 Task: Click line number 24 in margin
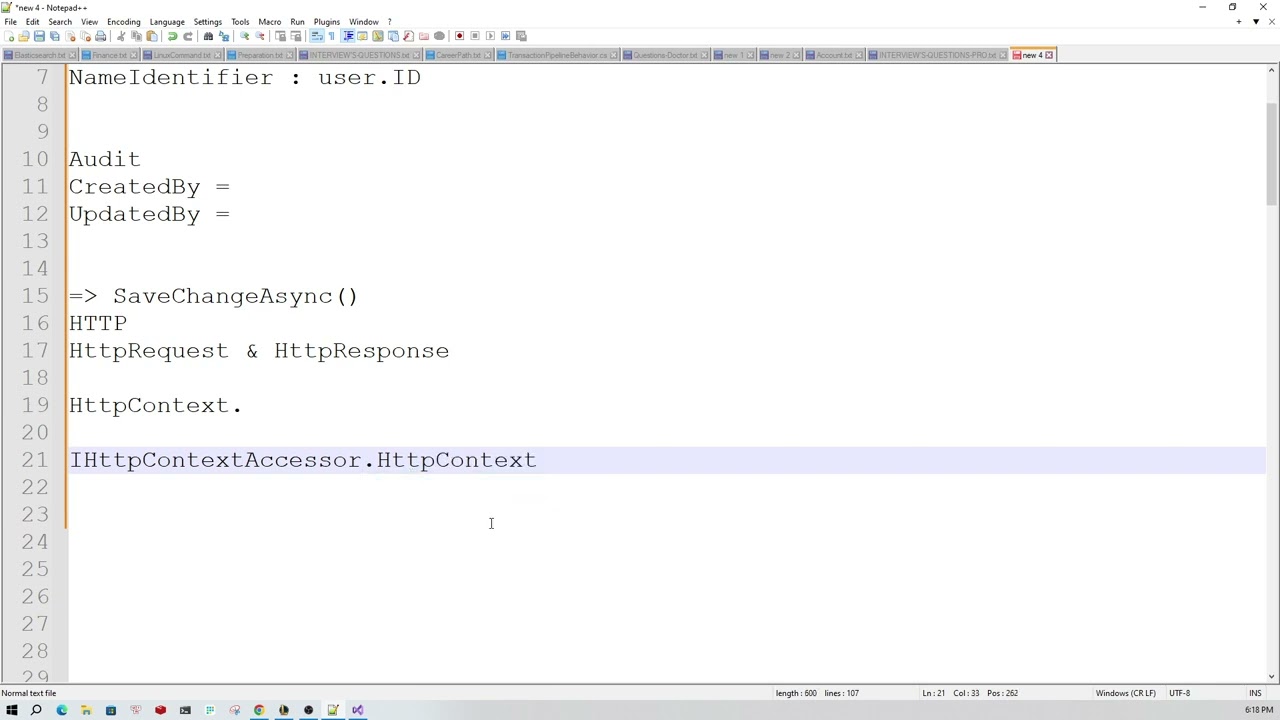tap(34, 542)
